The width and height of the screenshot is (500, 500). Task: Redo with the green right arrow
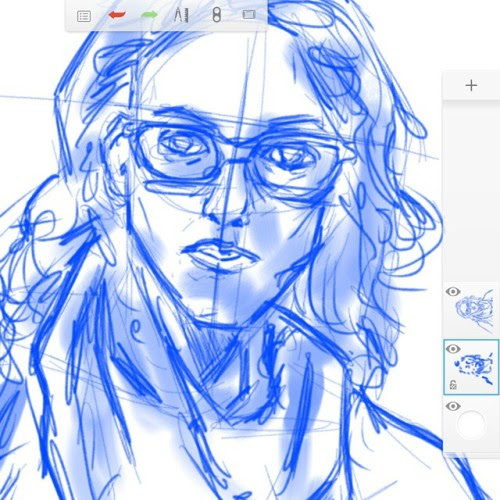tap(149, 15)
